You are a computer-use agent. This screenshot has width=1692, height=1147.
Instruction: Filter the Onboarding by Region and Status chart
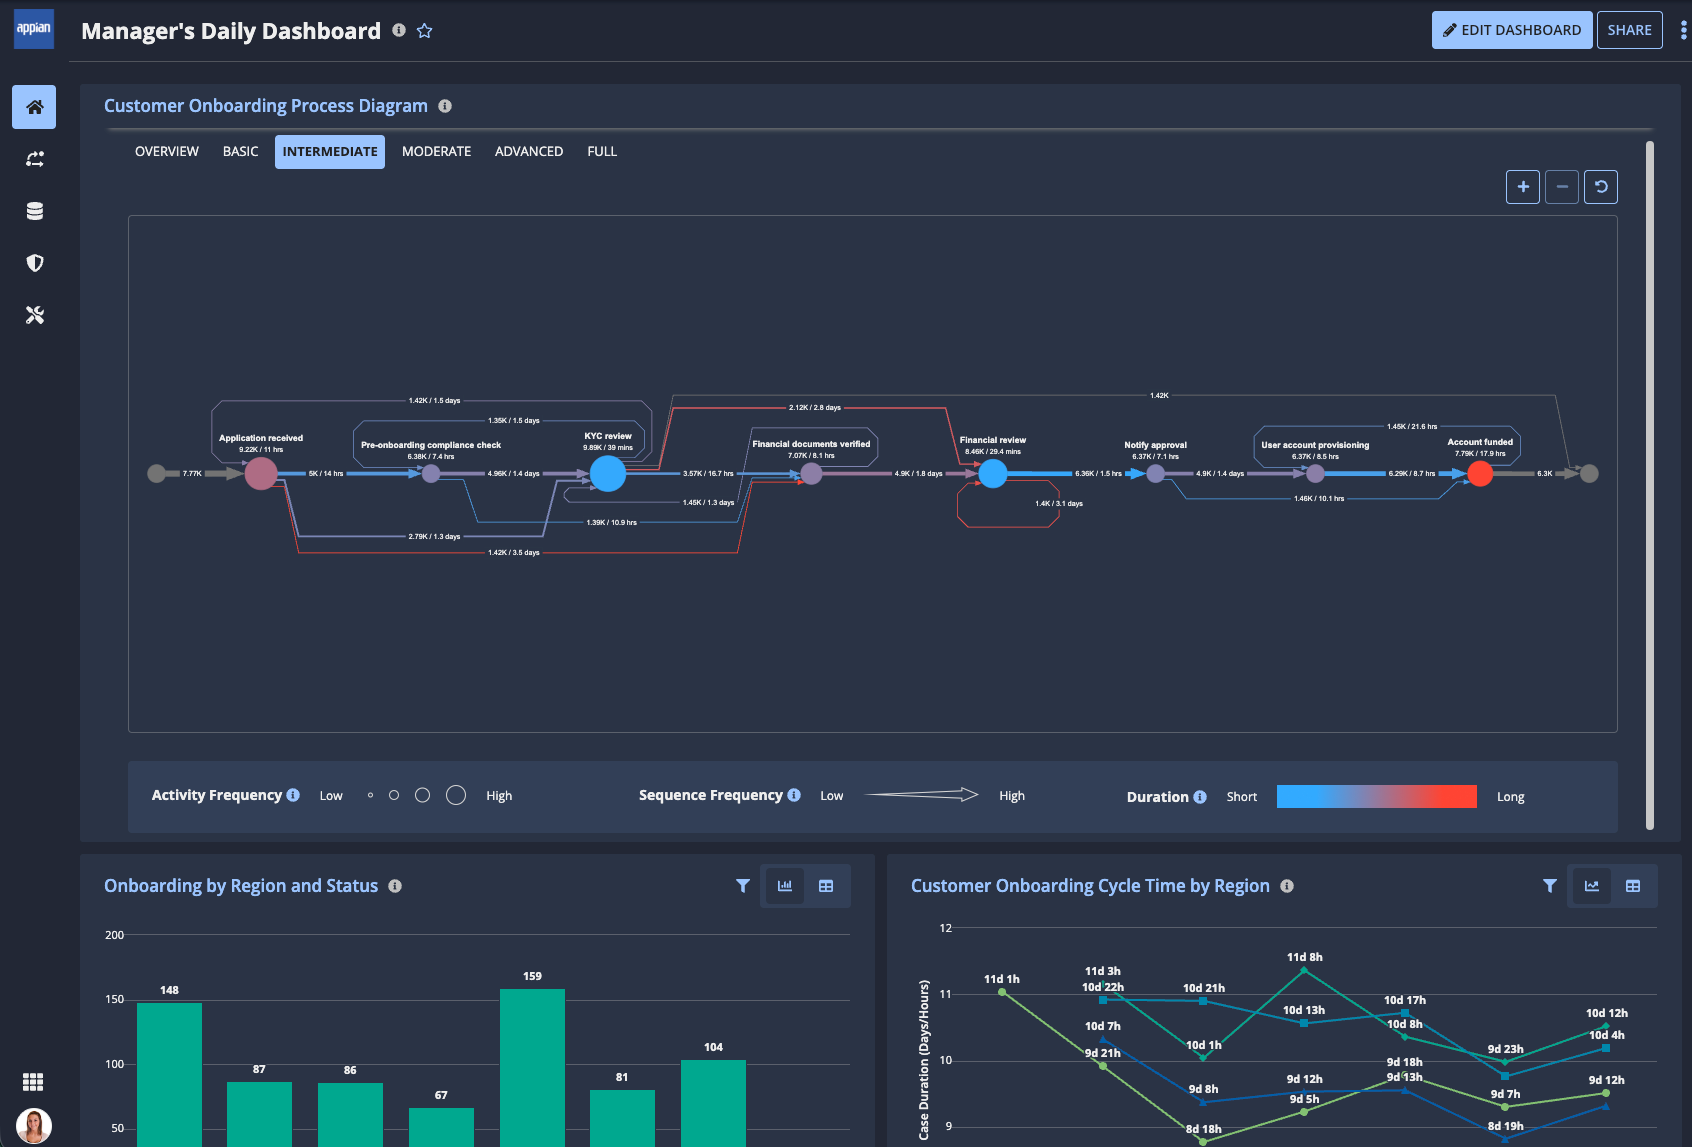(x=743, y=886)
